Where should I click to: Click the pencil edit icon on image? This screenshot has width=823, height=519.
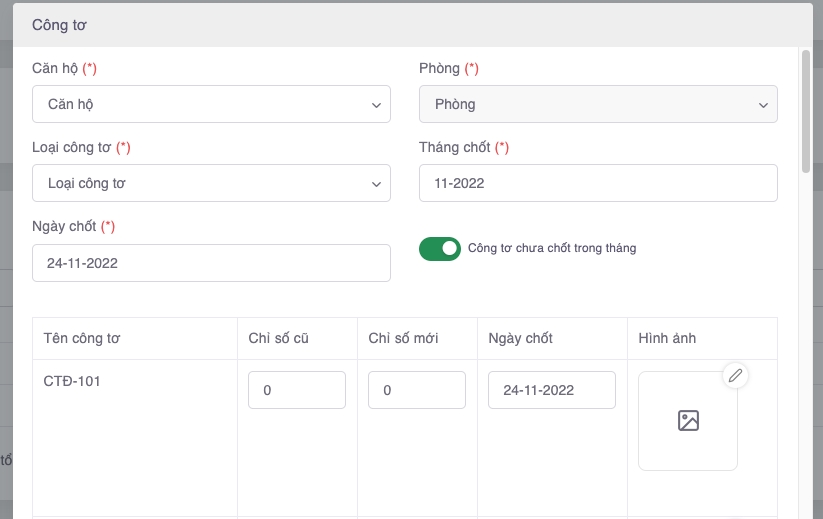tap(735, 375)
